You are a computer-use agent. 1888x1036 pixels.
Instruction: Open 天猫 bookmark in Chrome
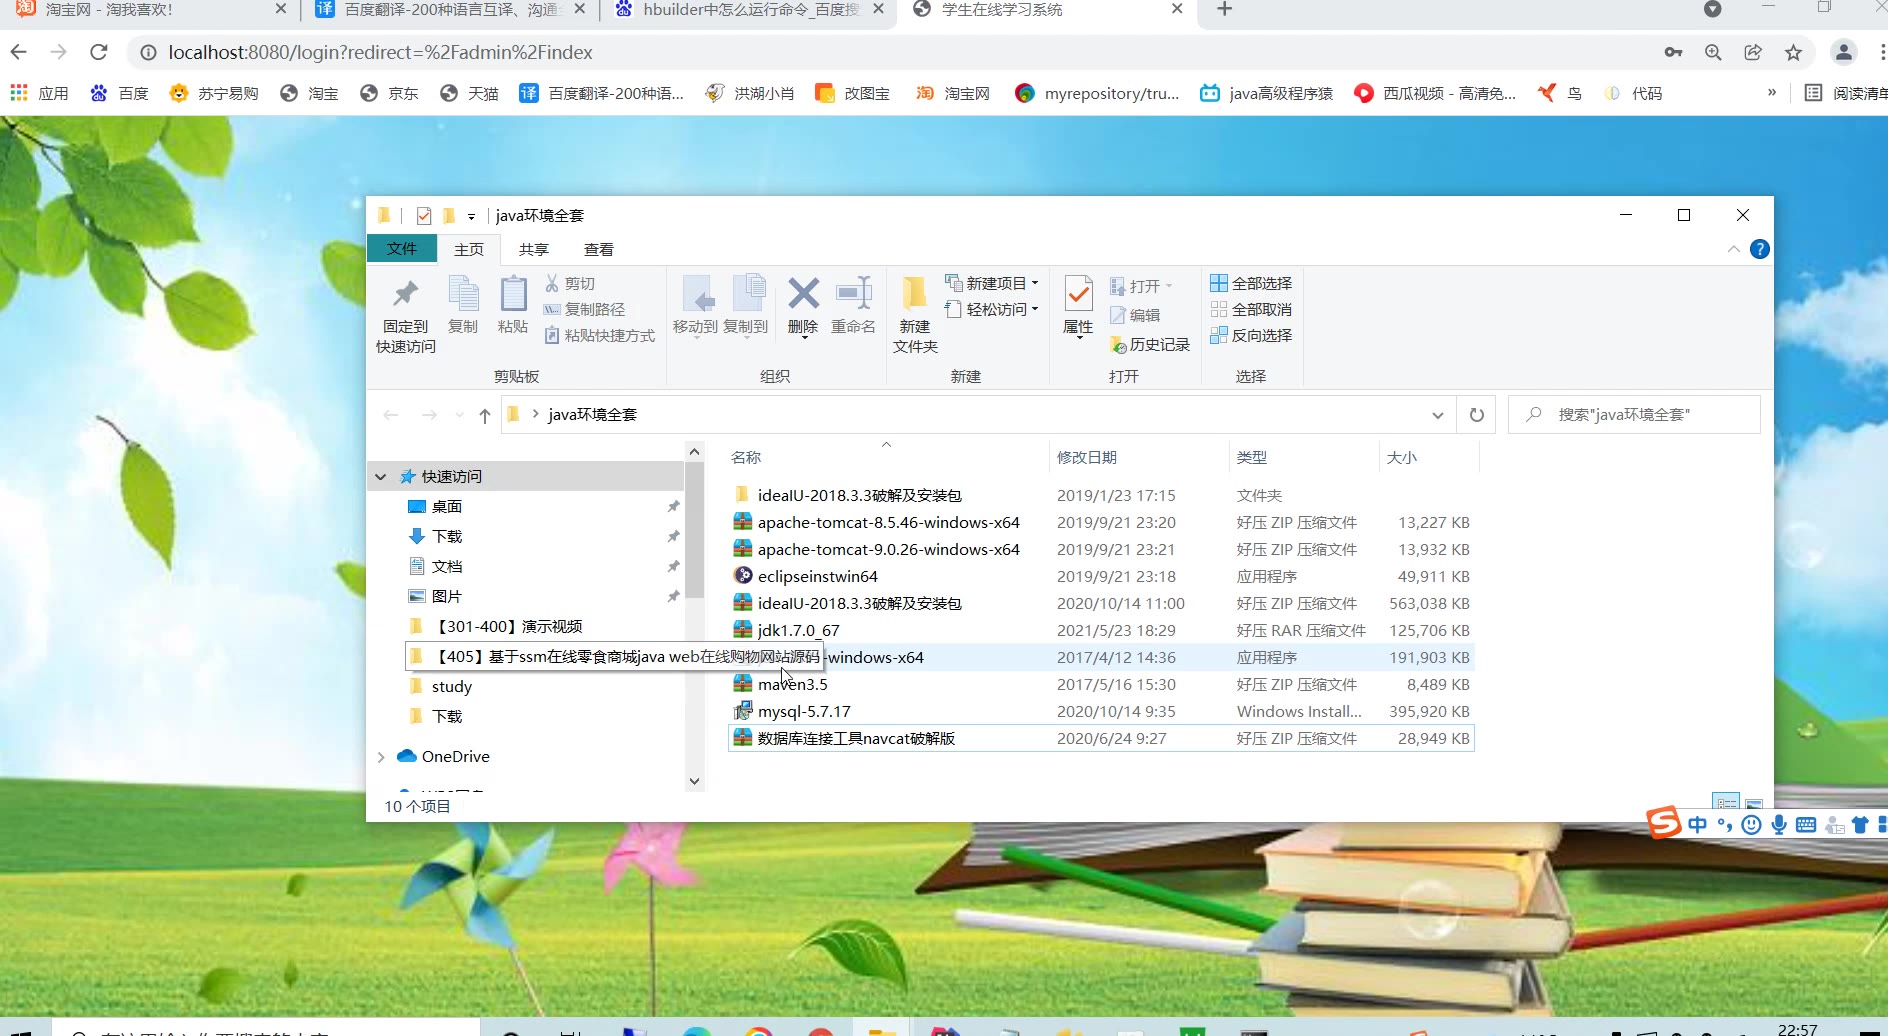[x=469, y=93]
